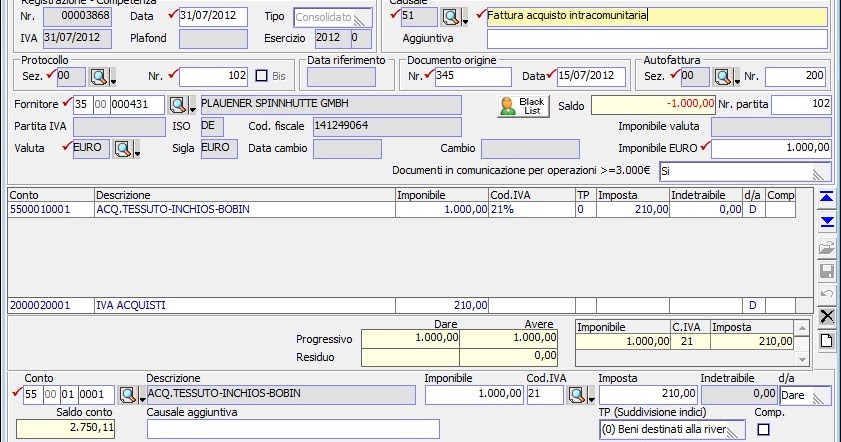Click the Aggiuntiva text field
Image resolution: width=841 pixels, height=442 pixels.
(x=657, y=39)
